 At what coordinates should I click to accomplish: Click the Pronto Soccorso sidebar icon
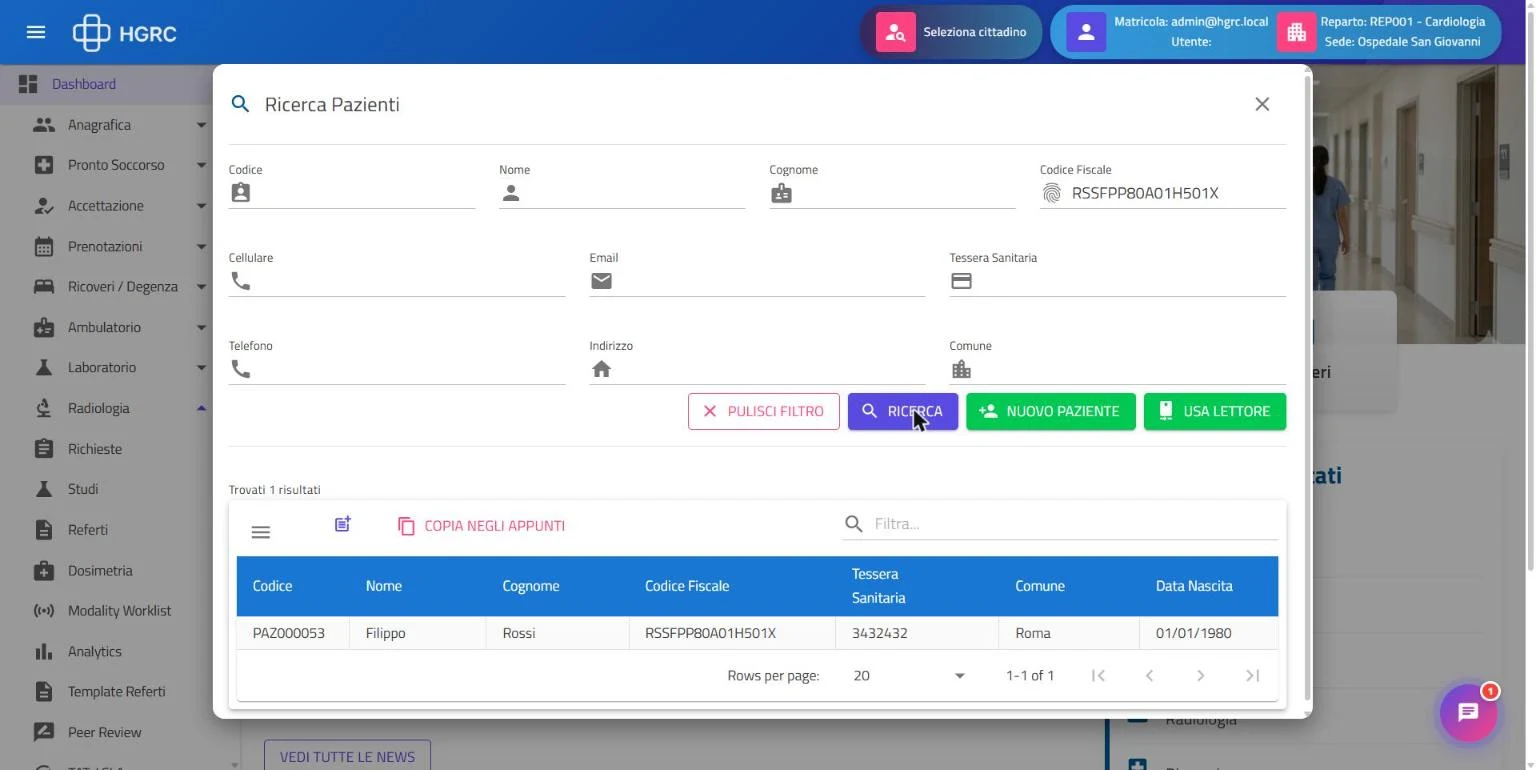43,165
